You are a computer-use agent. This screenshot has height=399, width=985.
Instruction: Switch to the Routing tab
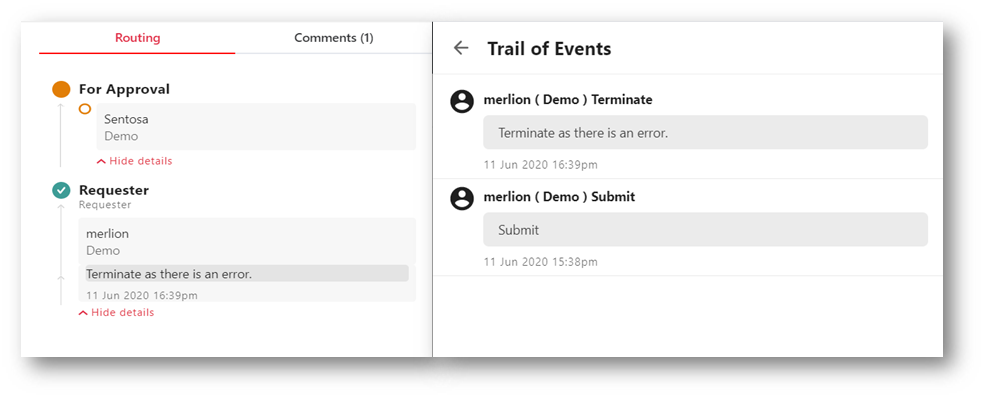138,38
